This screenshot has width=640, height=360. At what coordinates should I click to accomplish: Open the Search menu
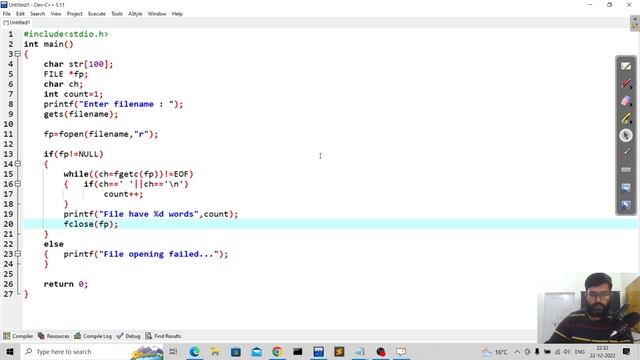click(x=37, y=13)
